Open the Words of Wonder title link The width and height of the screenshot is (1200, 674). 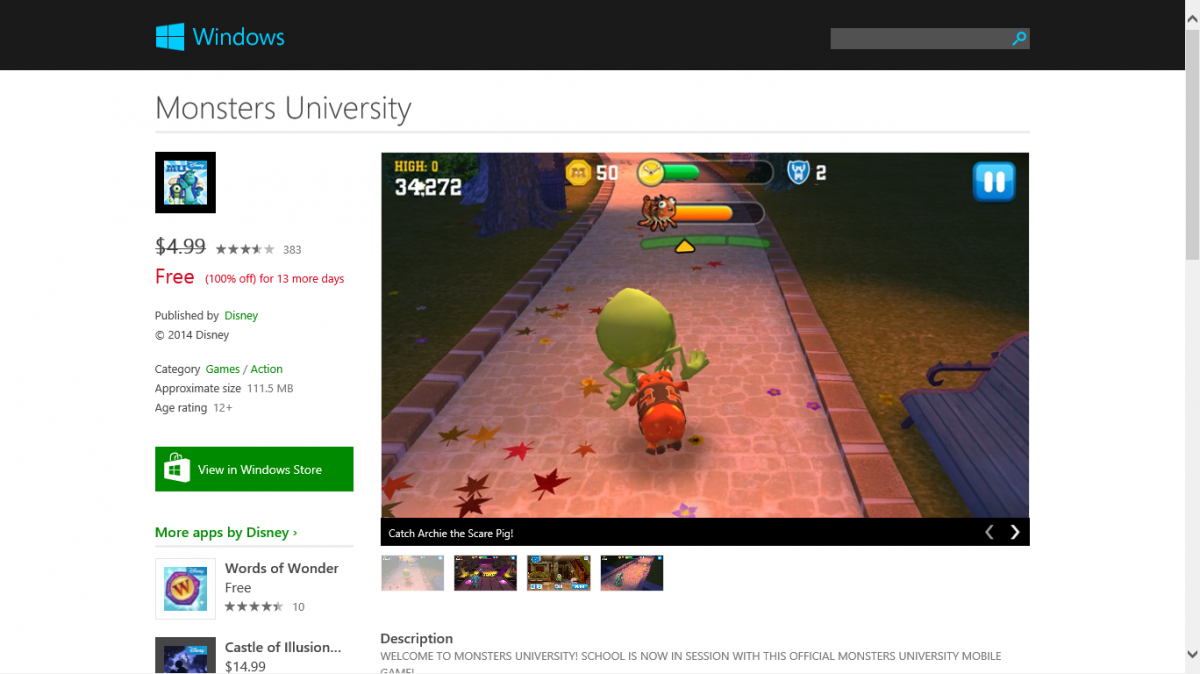pyautogui.click(x=282, y=568)
